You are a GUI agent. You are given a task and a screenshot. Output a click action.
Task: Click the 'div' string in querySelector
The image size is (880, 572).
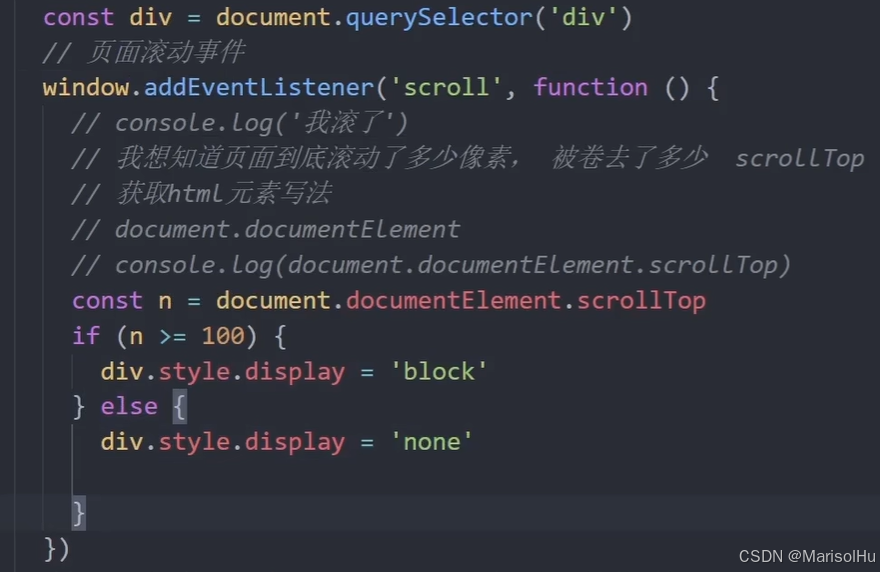pyautogui.click(x=584, y=17)
